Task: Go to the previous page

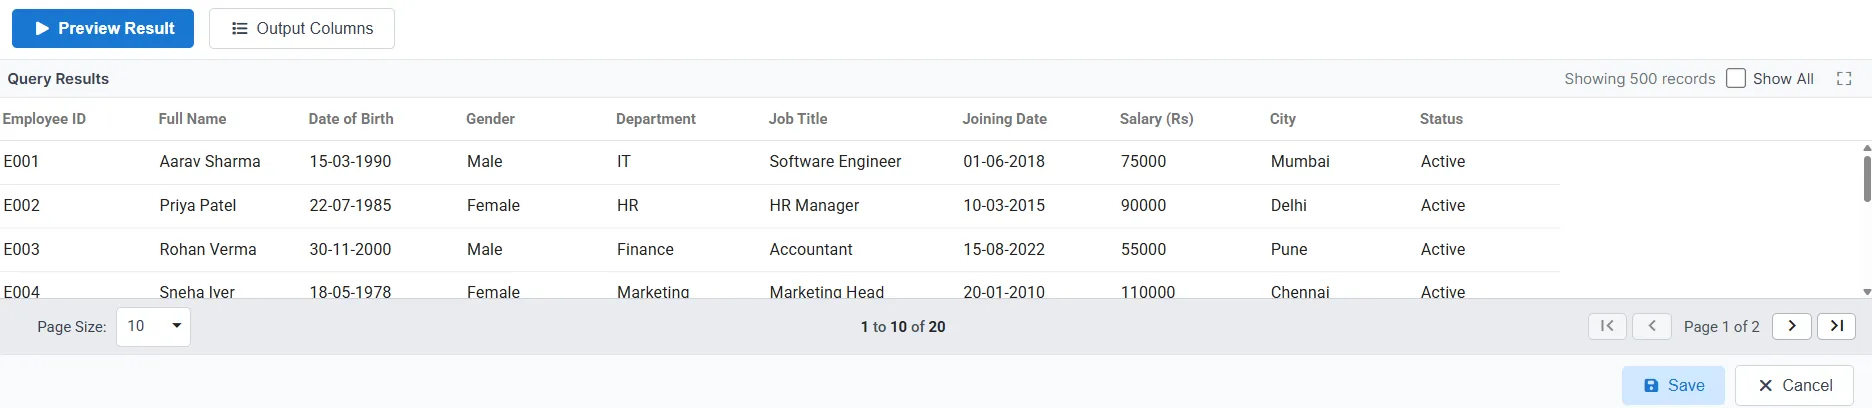Action: point(1651,326)
